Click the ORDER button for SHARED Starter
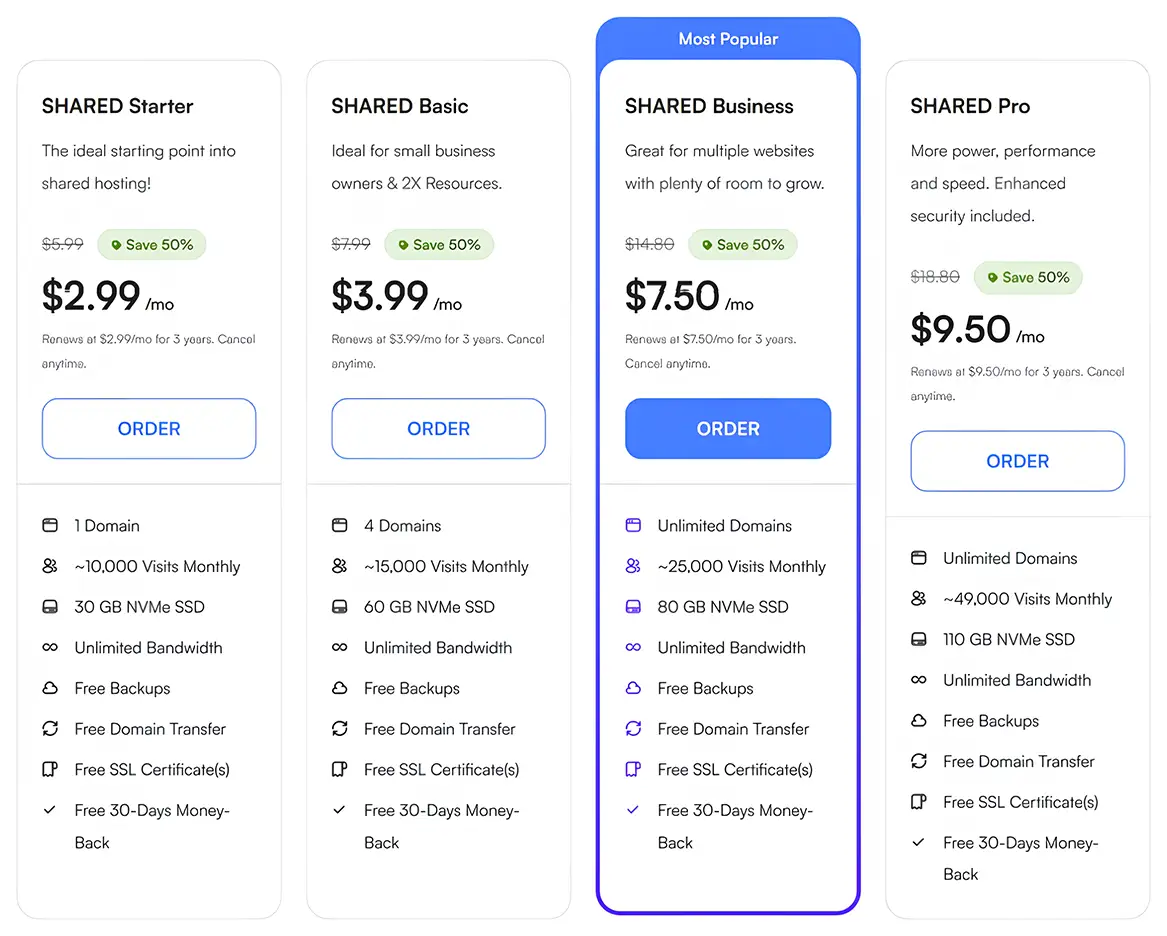 point(149,429)
